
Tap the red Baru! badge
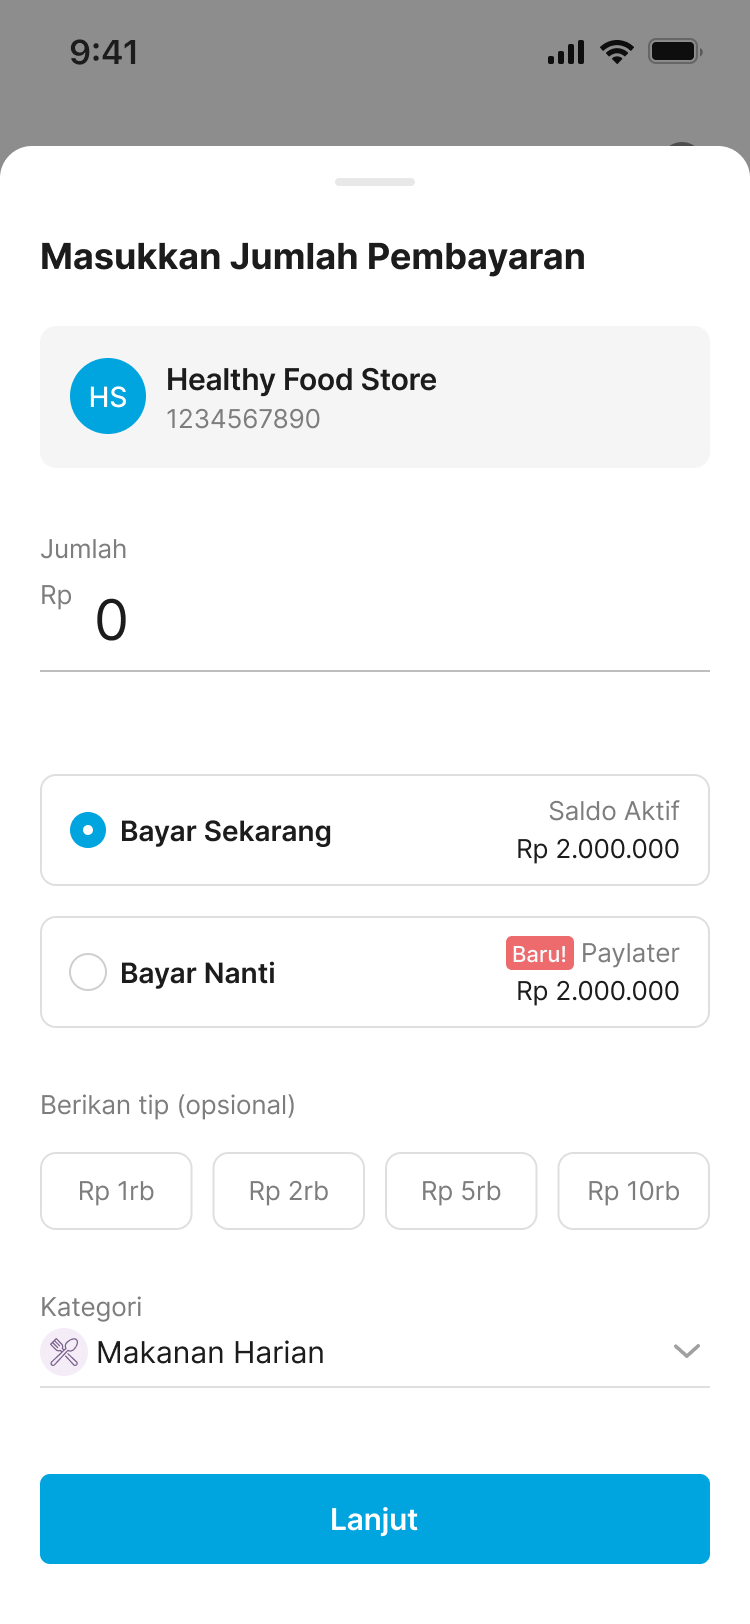click(540, 954)
